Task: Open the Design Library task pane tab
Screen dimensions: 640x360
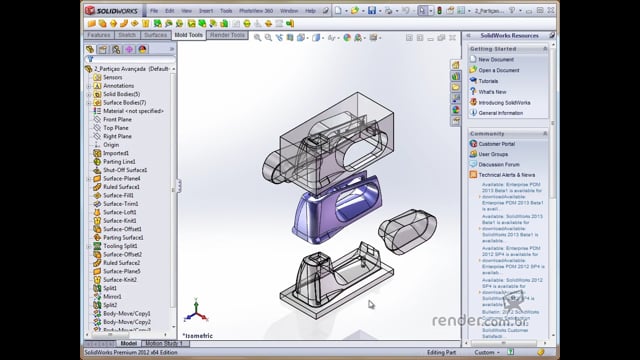Action: pos(456,76)
